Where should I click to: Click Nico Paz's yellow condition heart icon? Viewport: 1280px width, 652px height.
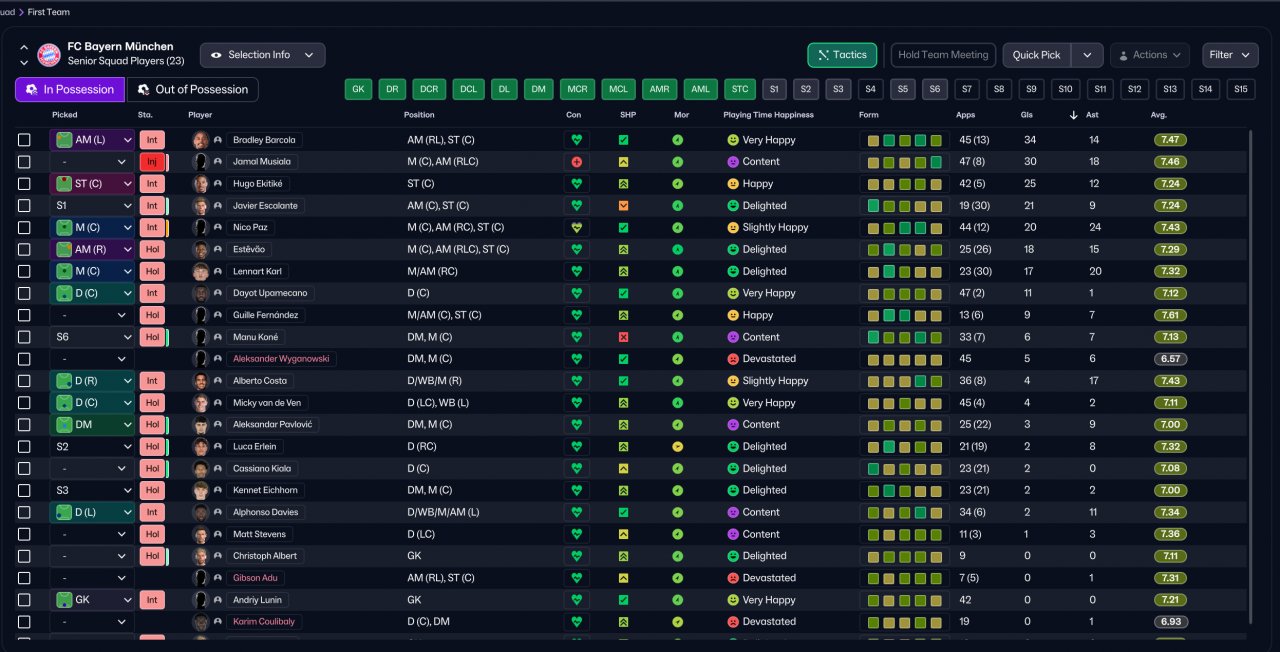pos(576,227)
